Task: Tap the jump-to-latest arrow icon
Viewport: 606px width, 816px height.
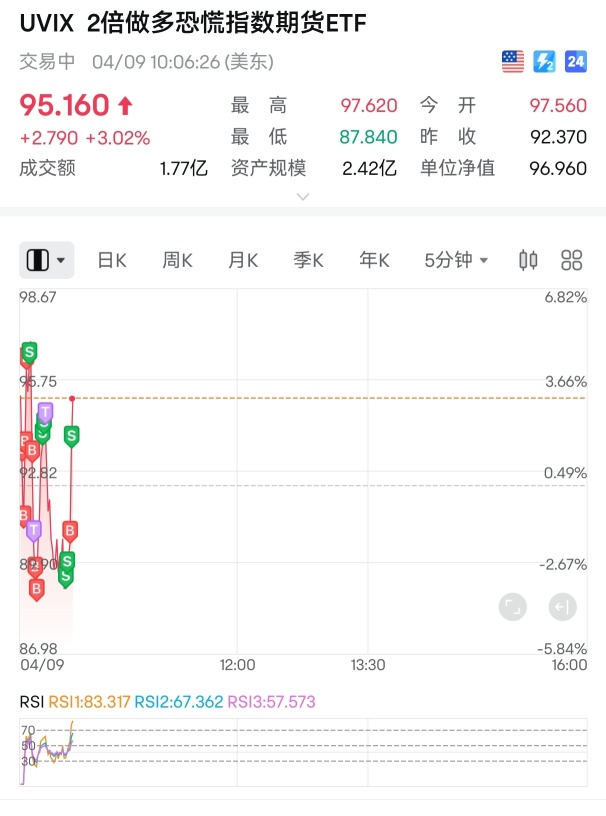Action: (x=562, y=606)
